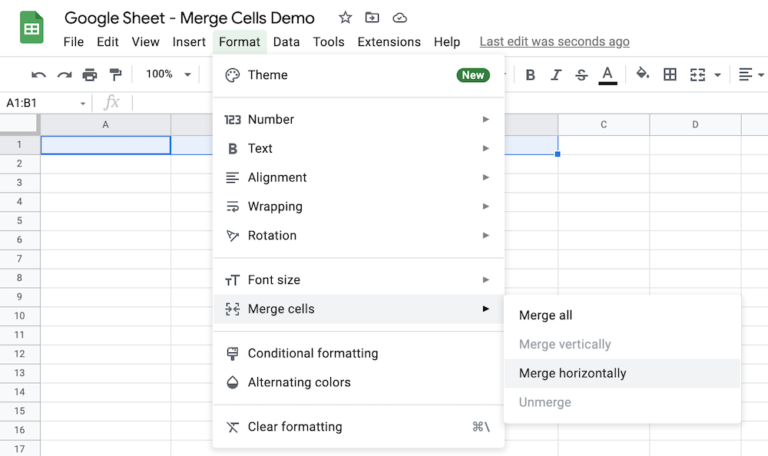
Task: Expand the Font size submenu
Action: [x=359, y=280]
